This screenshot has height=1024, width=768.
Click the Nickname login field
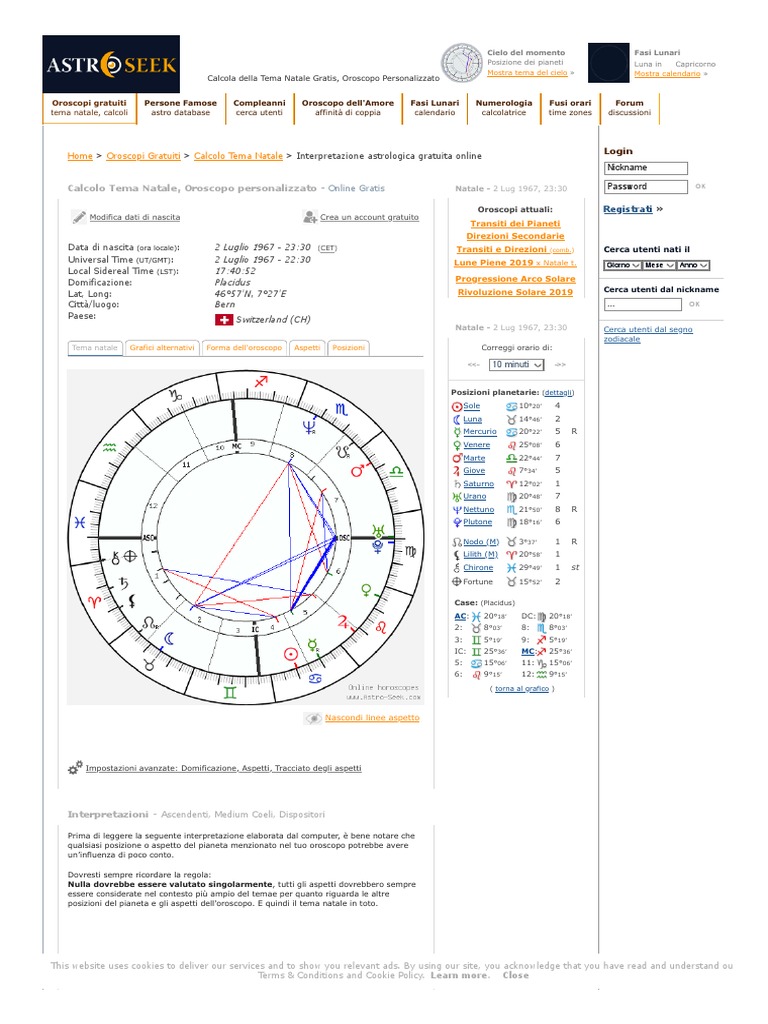[645, 168]
